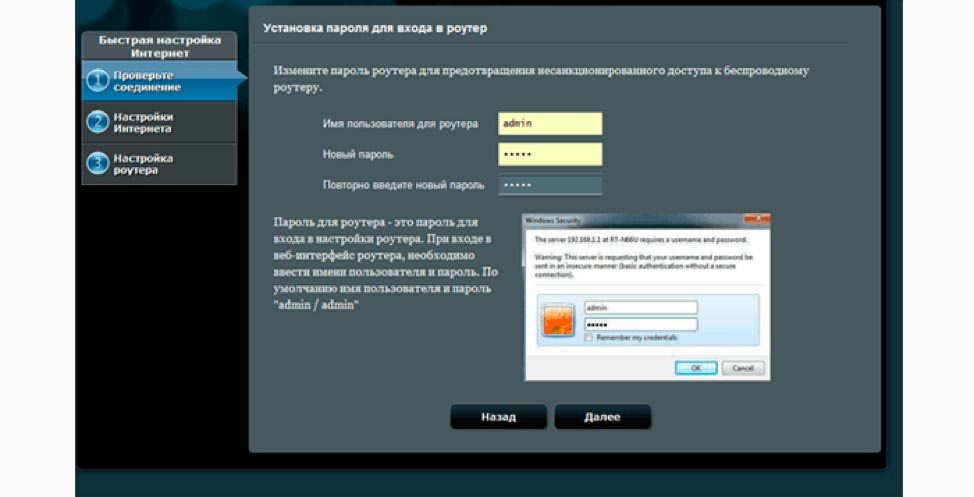Tick the Remember my credentials checkbox

(x=588, y=337)
